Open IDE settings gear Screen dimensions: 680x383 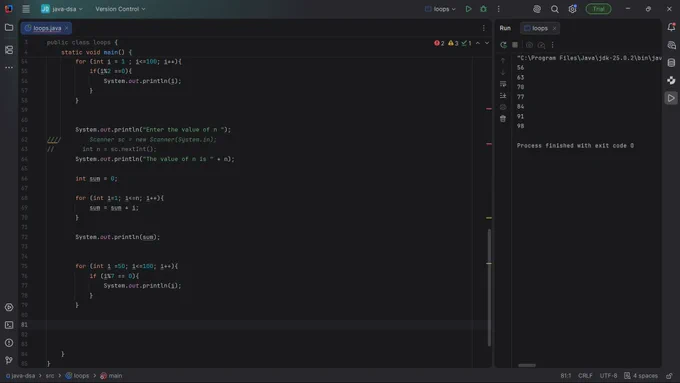[572, 9]
